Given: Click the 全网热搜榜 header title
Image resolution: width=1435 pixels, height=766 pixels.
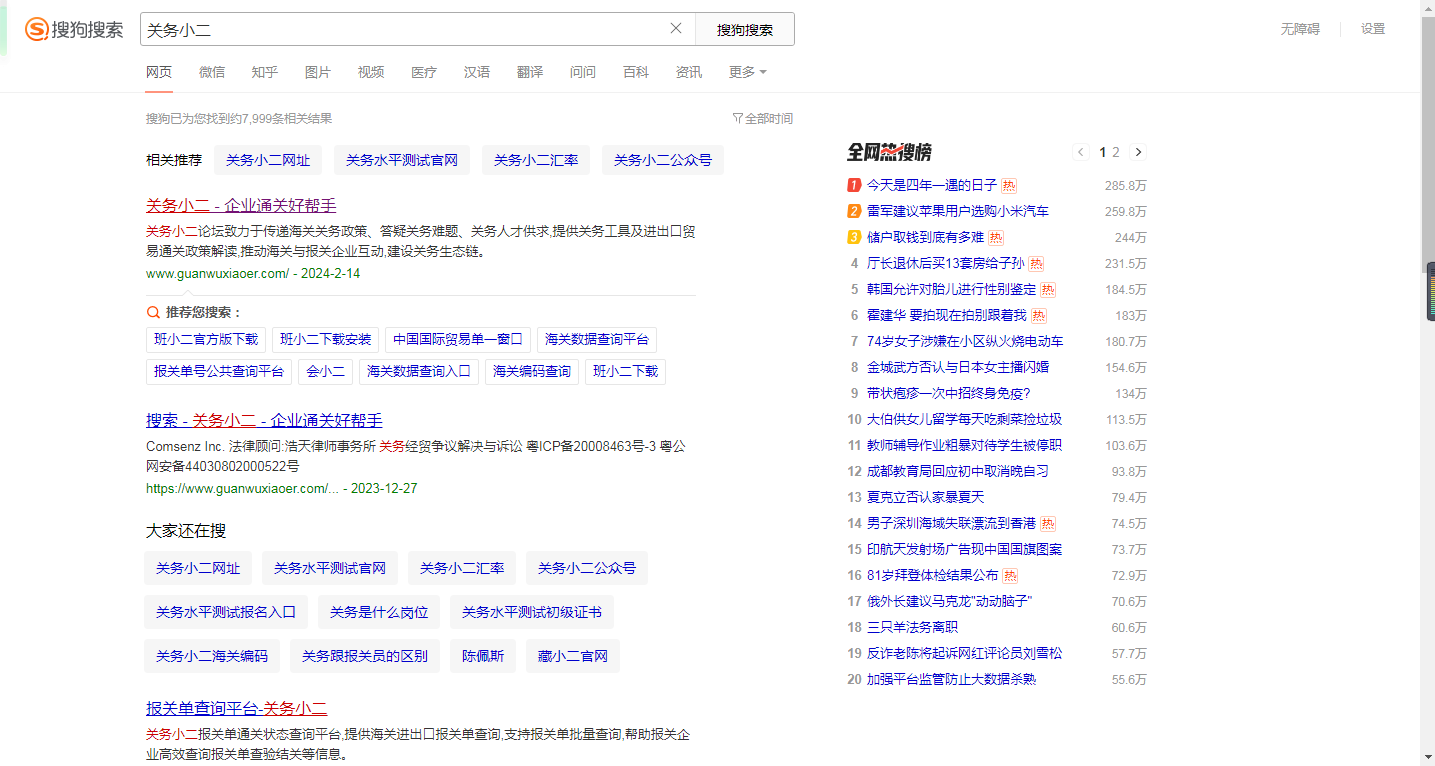Looking at the screenshot, I should point(889,152).
